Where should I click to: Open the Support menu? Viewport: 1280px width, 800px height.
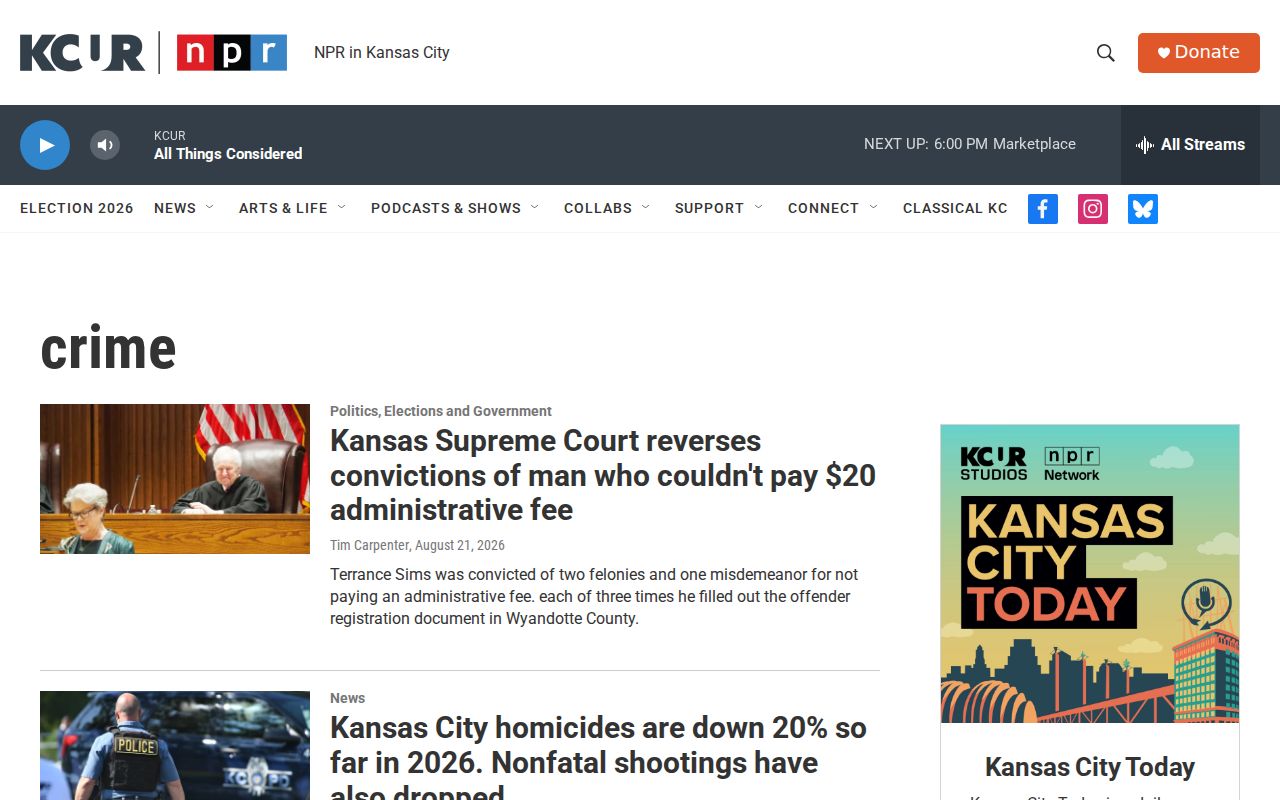tap(709, 208)
